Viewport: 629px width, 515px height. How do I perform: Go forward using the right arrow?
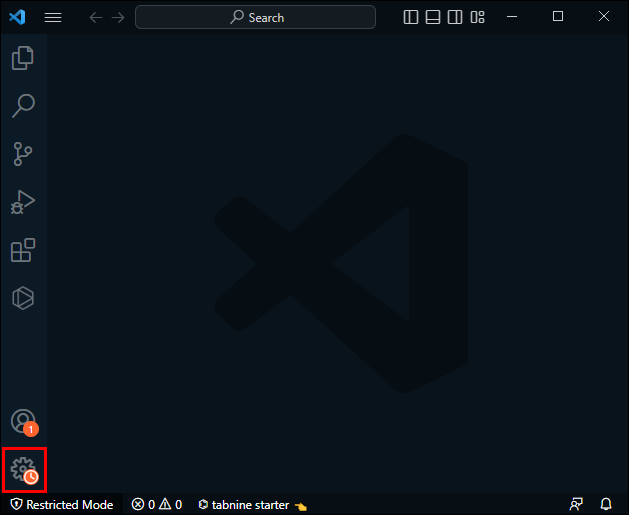[x=118, y=17]
